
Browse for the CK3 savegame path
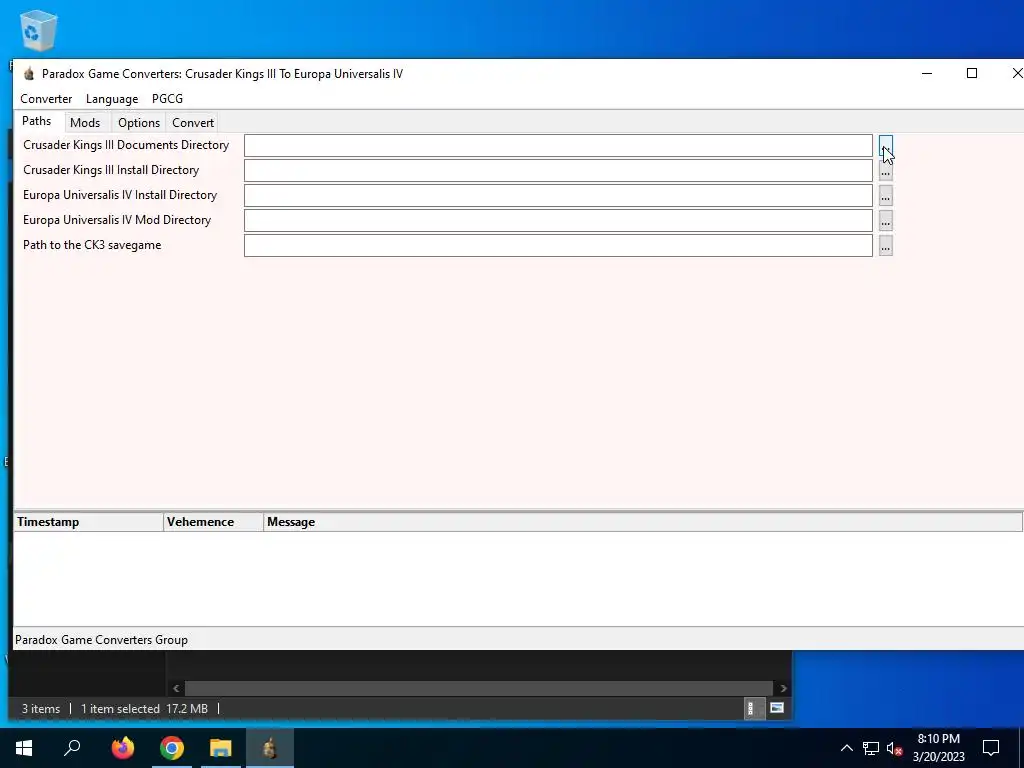pyautogui.click(x=886, y=246)
